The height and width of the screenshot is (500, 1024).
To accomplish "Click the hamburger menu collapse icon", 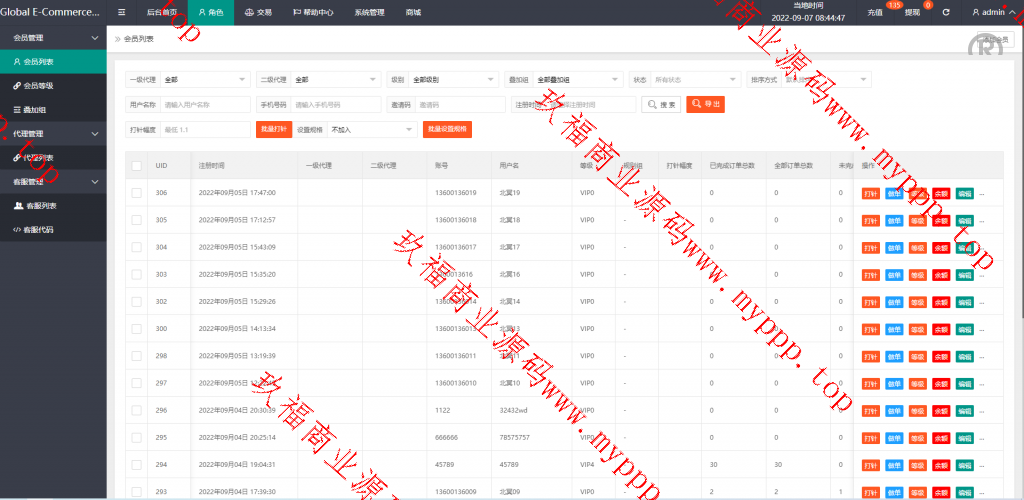I will coord(122,13).
